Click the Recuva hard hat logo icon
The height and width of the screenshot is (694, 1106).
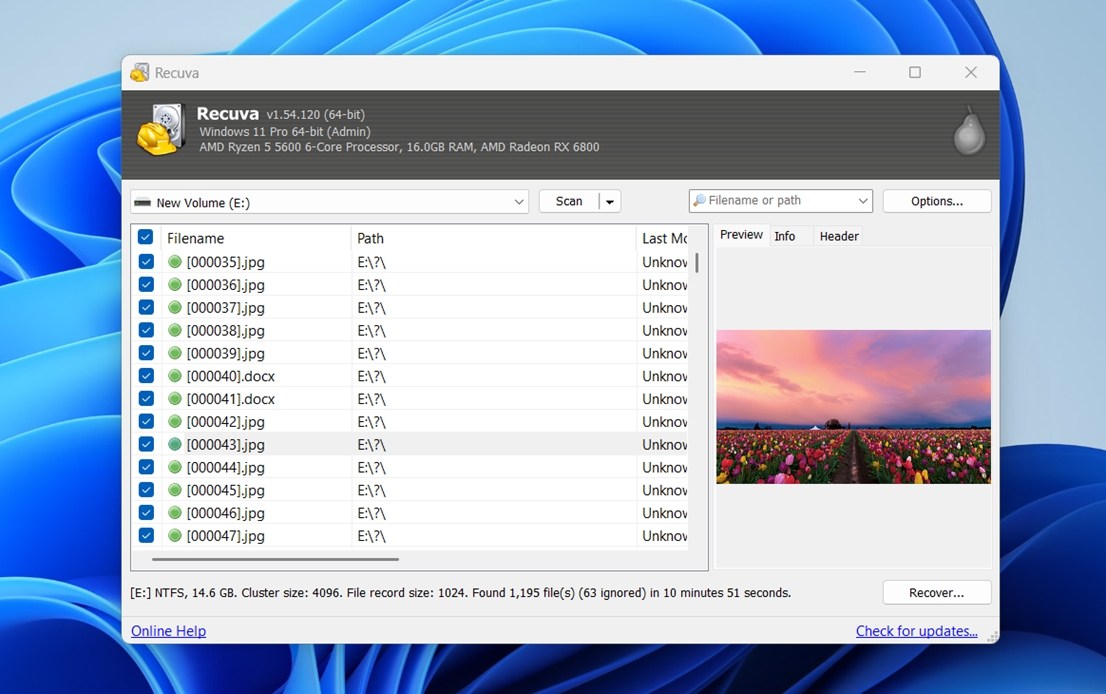pos(161,130)
